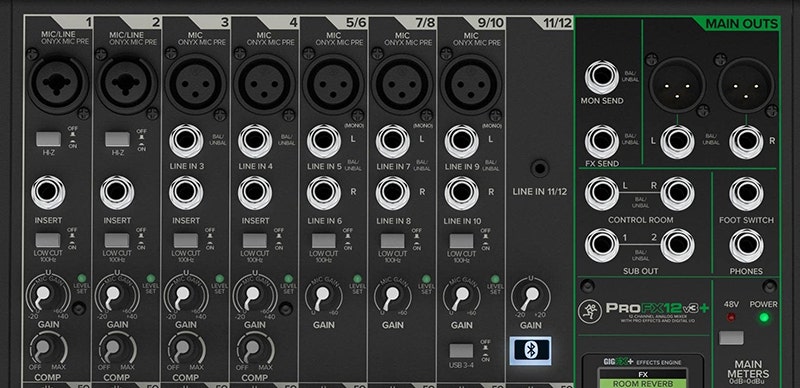Click the main out R quarter-inch jack
This screenshot has height=388, width=800.
tap(746, 141)
